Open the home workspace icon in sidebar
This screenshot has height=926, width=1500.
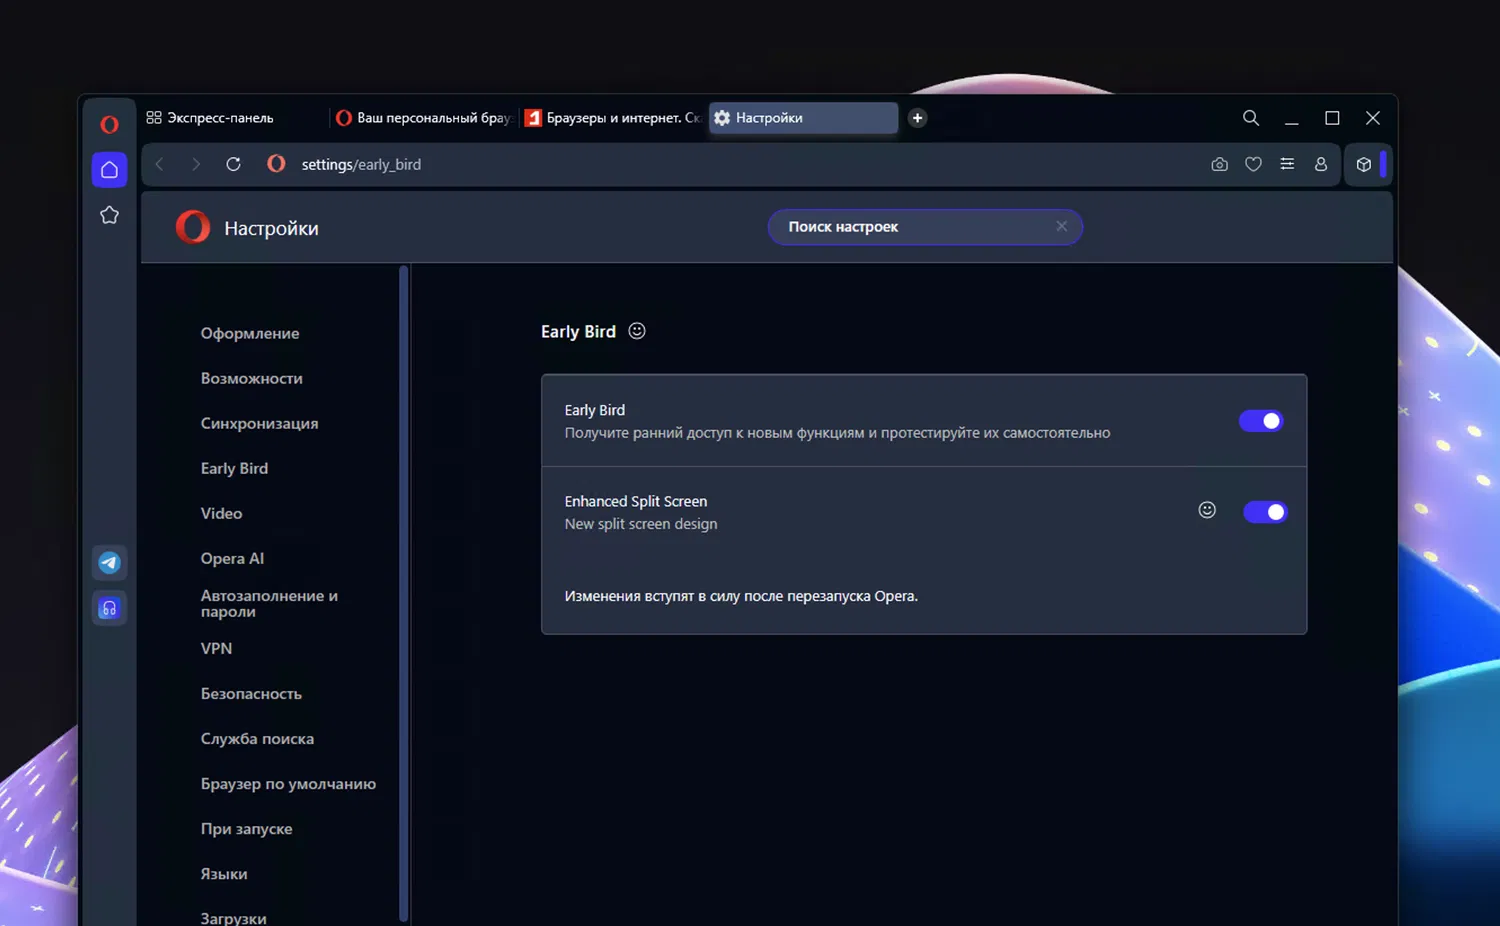coord(110,169)
